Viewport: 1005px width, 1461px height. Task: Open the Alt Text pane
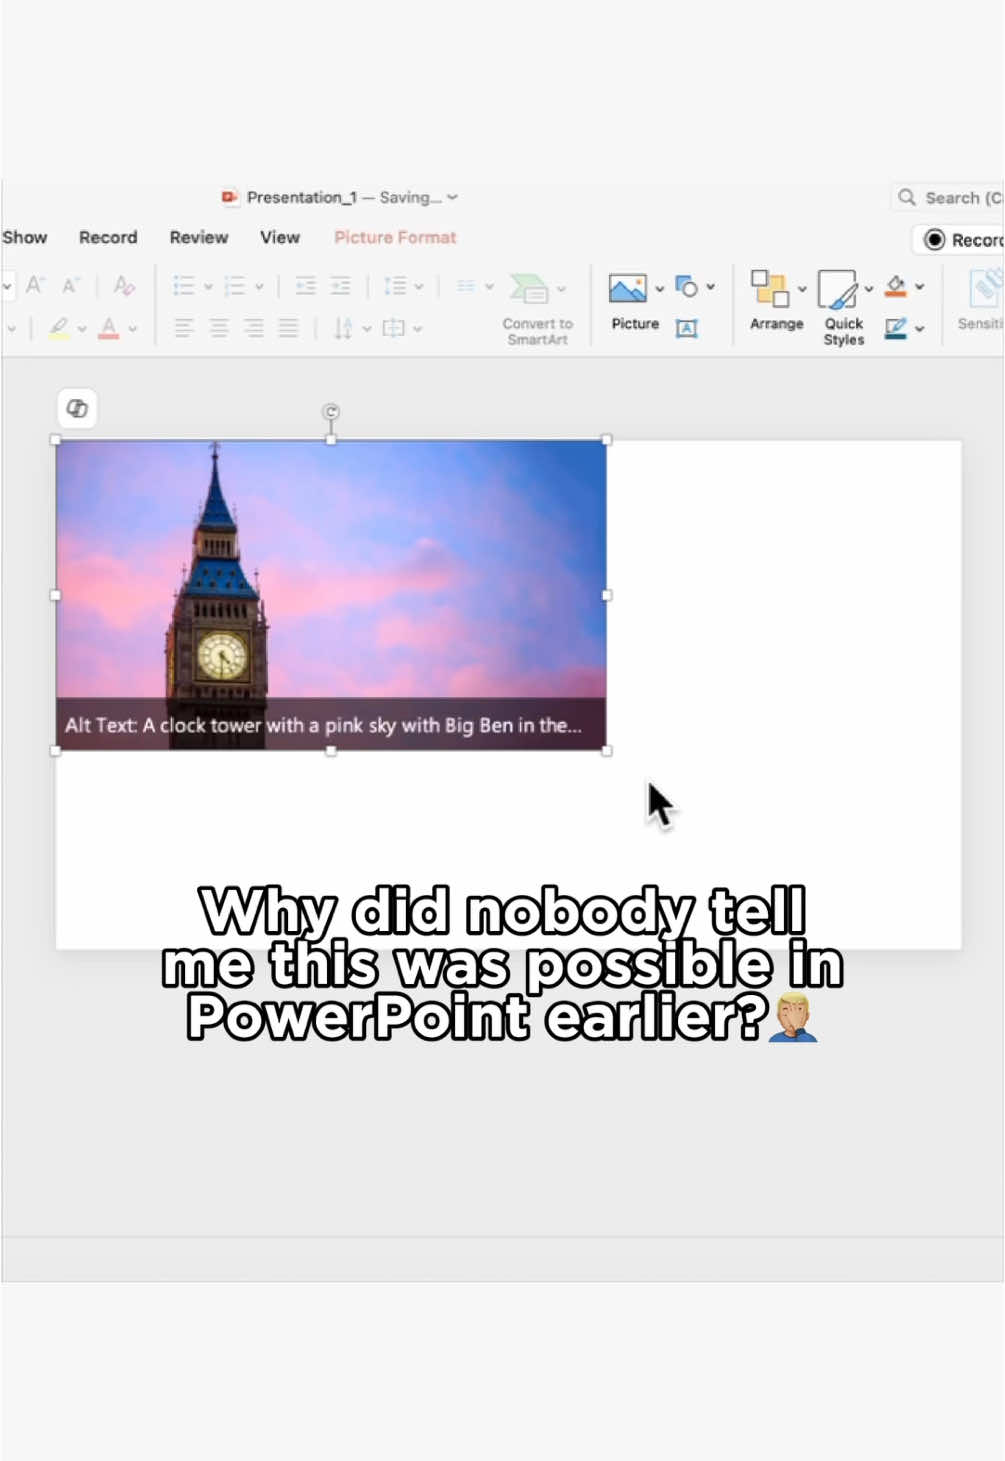[x=687, y=329]
